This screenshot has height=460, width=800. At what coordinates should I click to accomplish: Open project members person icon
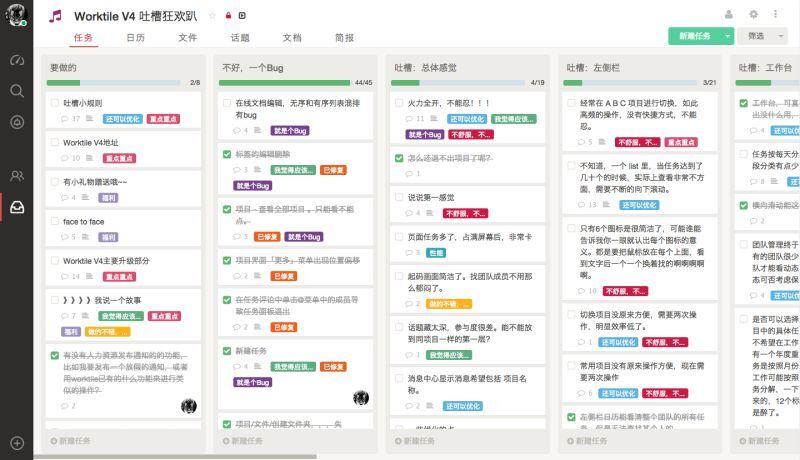[729, 14]
